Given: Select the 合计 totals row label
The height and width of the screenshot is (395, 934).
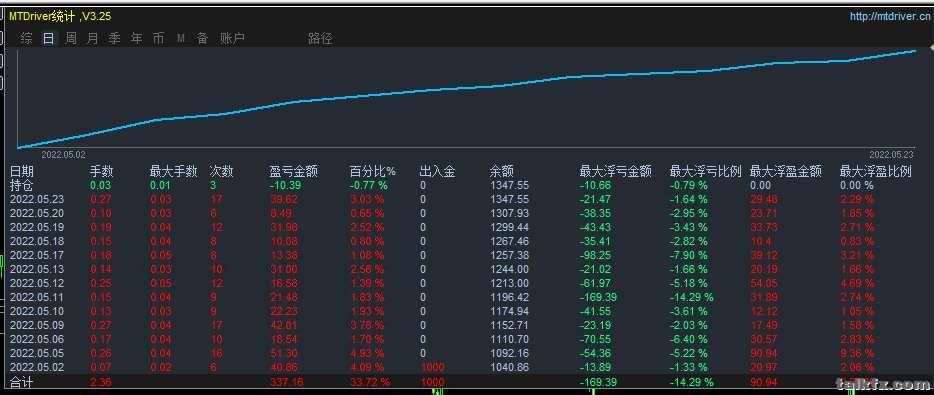Looking at the screenshot, I should point(22,382).
